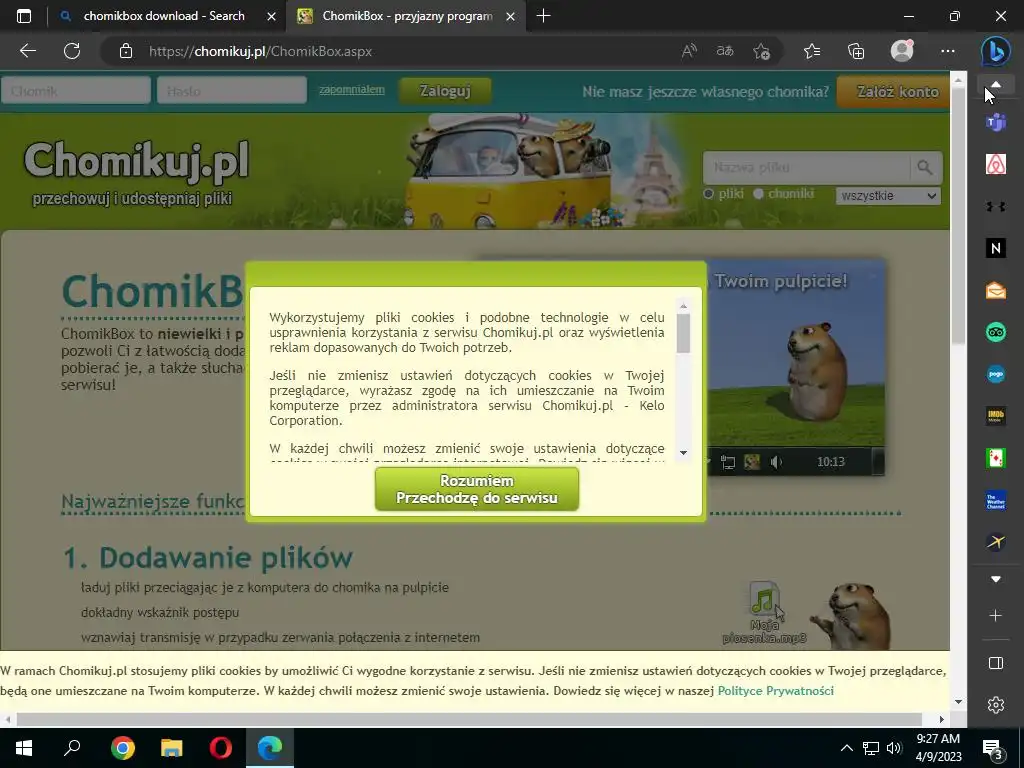Open Read aloud icon in address bar
The image size is (1024, 768).
688,51
